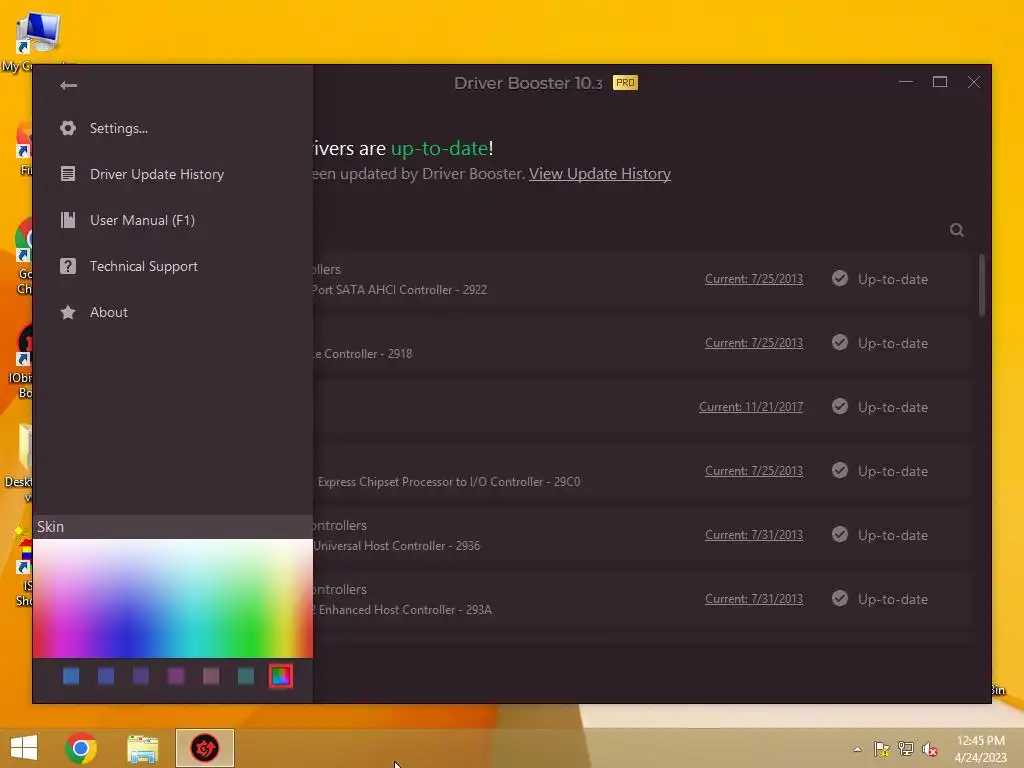This screenshot has height=768, width=1024.
Task: Click the Driver Update History list icon
Action: point(68,174)
